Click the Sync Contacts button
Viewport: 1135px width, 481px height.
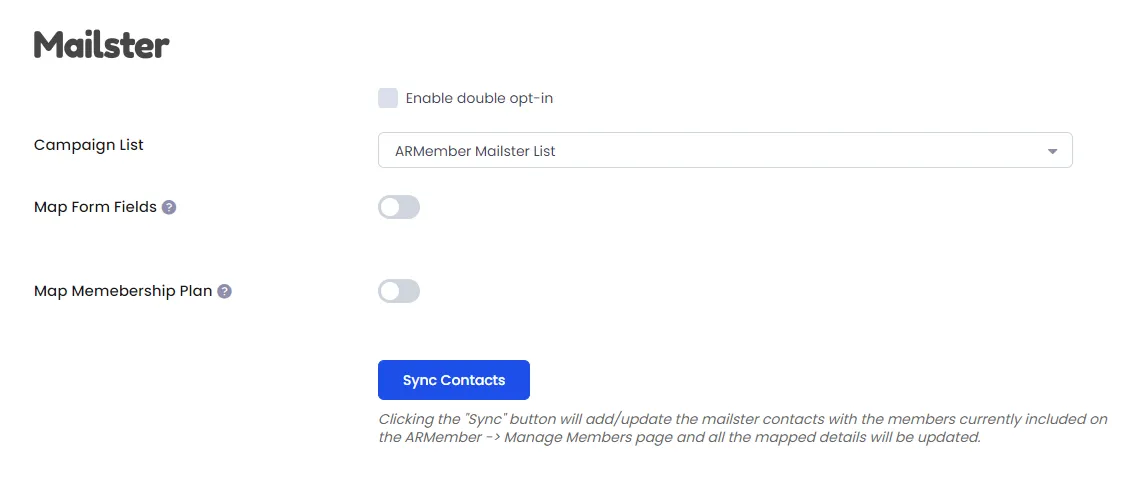(x=454, y=380)
